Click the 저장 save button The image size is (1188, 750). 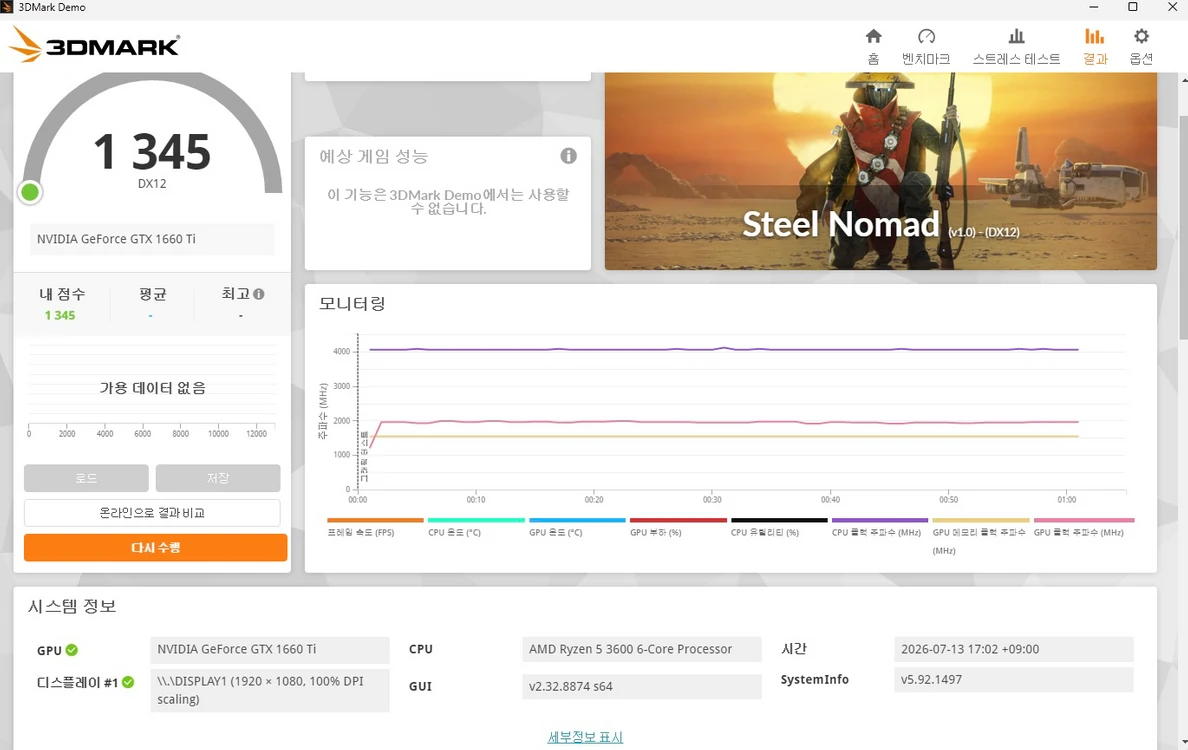(x=218, y=478)
